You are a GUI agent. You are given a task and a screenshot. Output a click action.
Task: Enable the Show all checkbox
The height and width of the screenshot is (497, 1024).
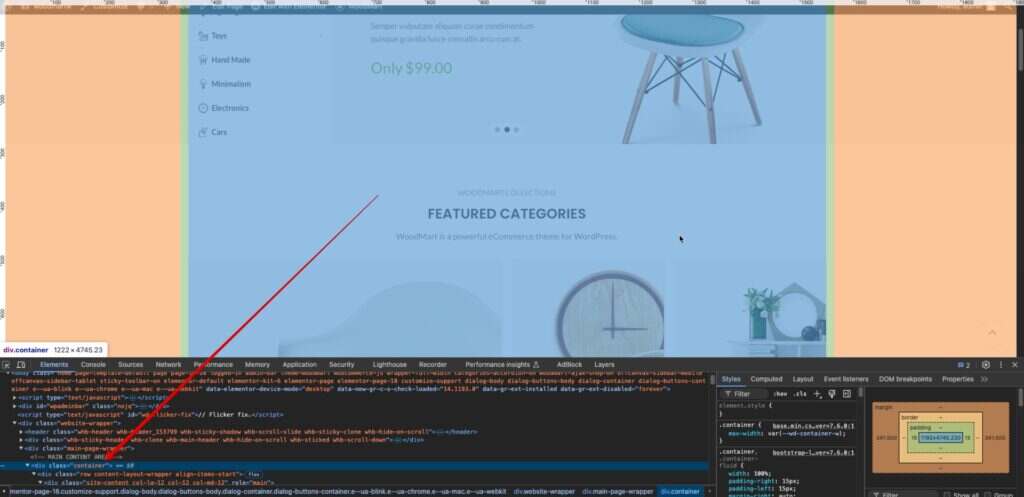coord(947,495)
